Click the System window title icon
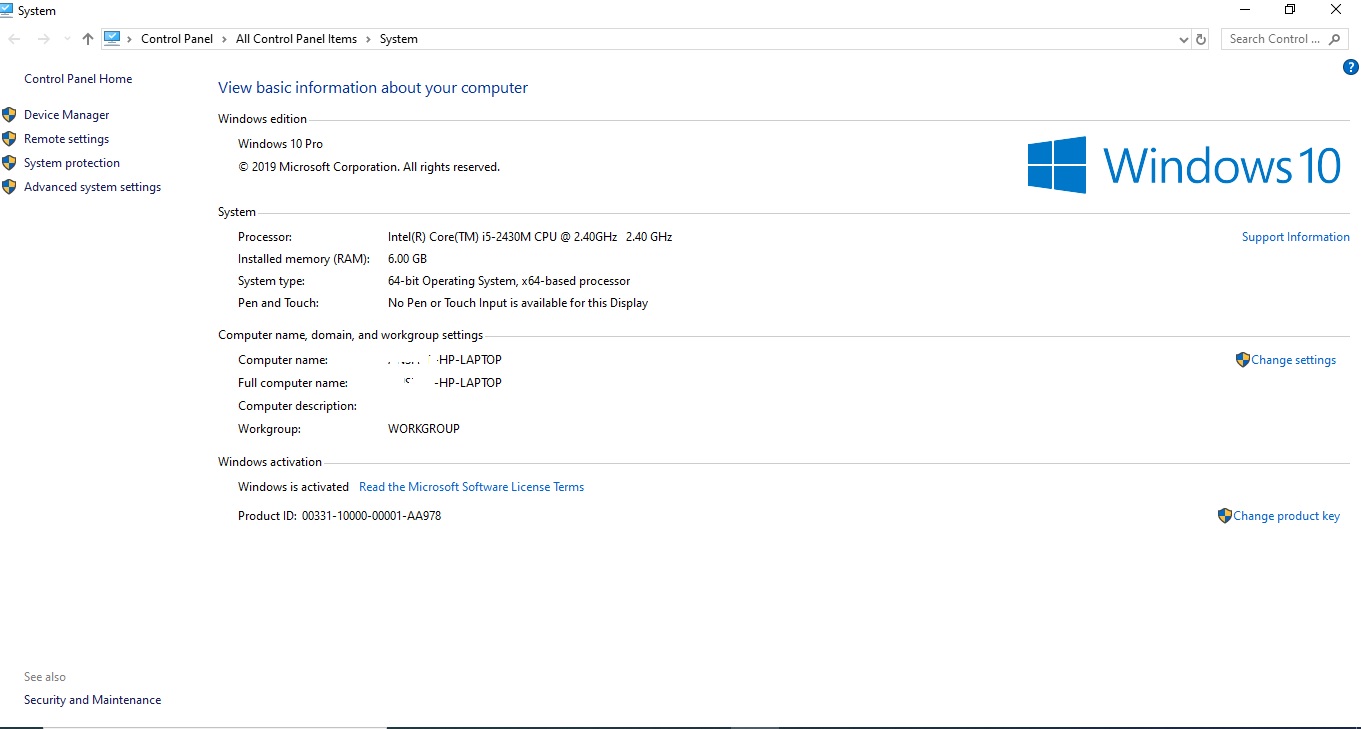1361x729 pixels. coord(8,10)
